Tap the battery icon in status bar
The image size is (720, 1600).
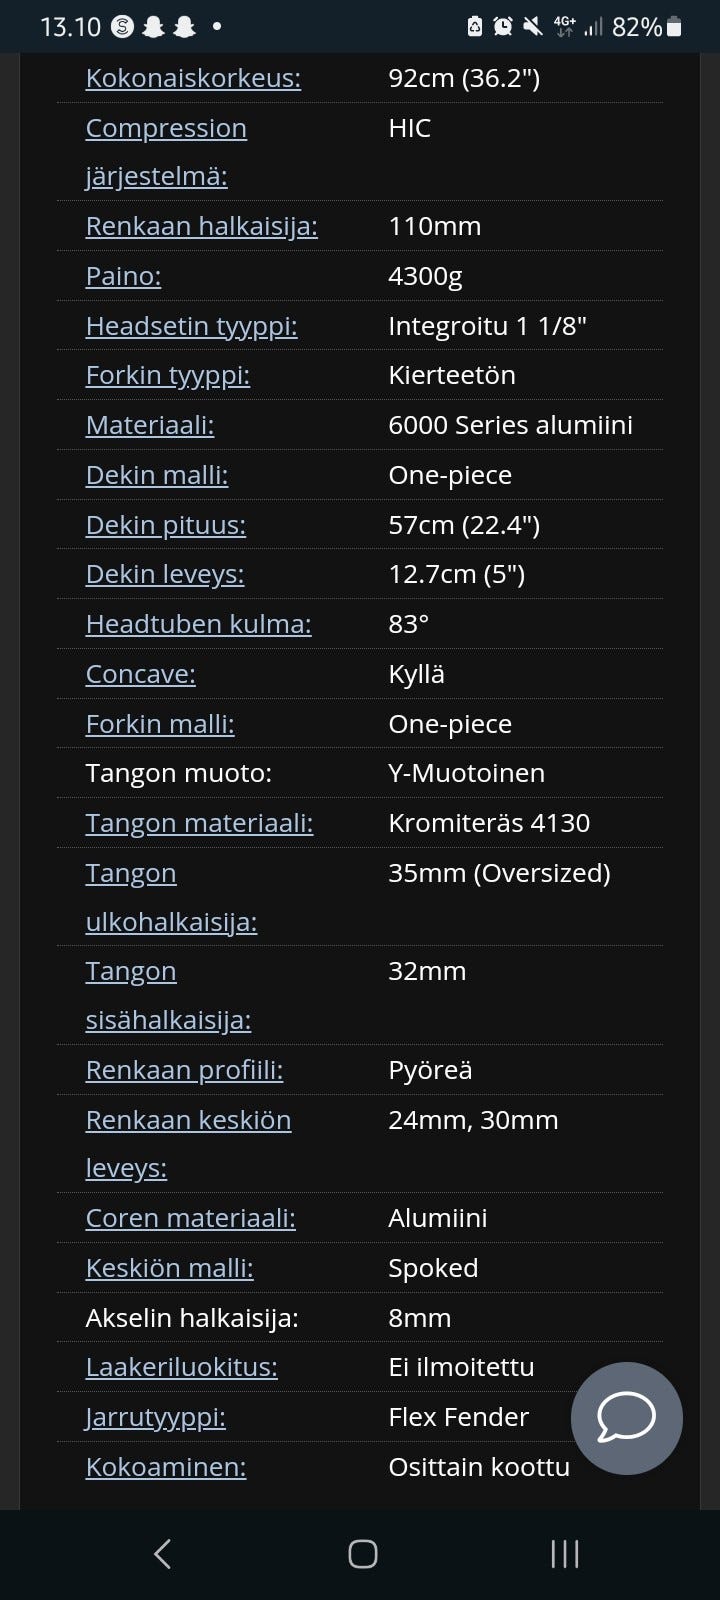675,27
